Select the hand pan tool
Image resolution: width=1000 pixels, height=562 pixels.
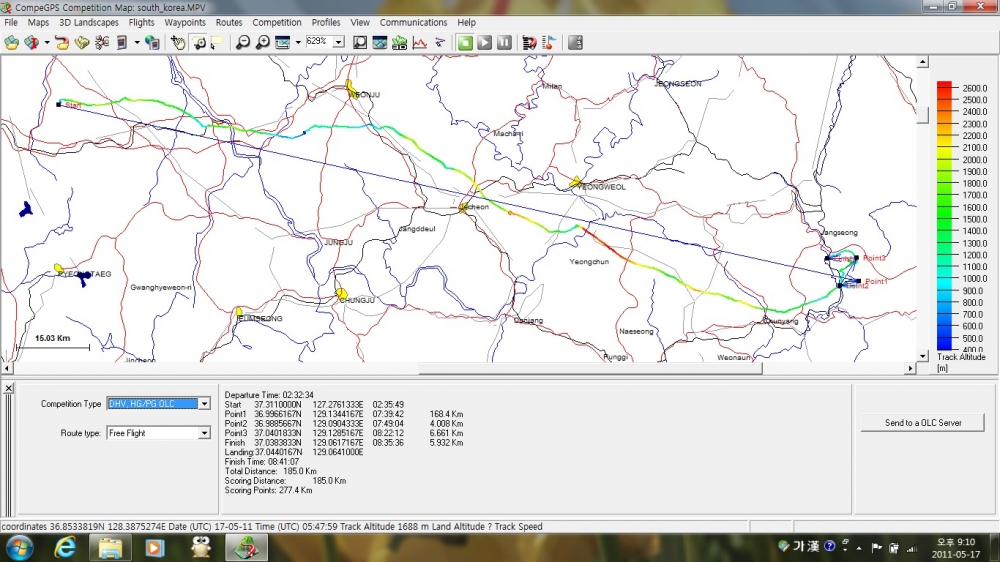click(178, 43)
